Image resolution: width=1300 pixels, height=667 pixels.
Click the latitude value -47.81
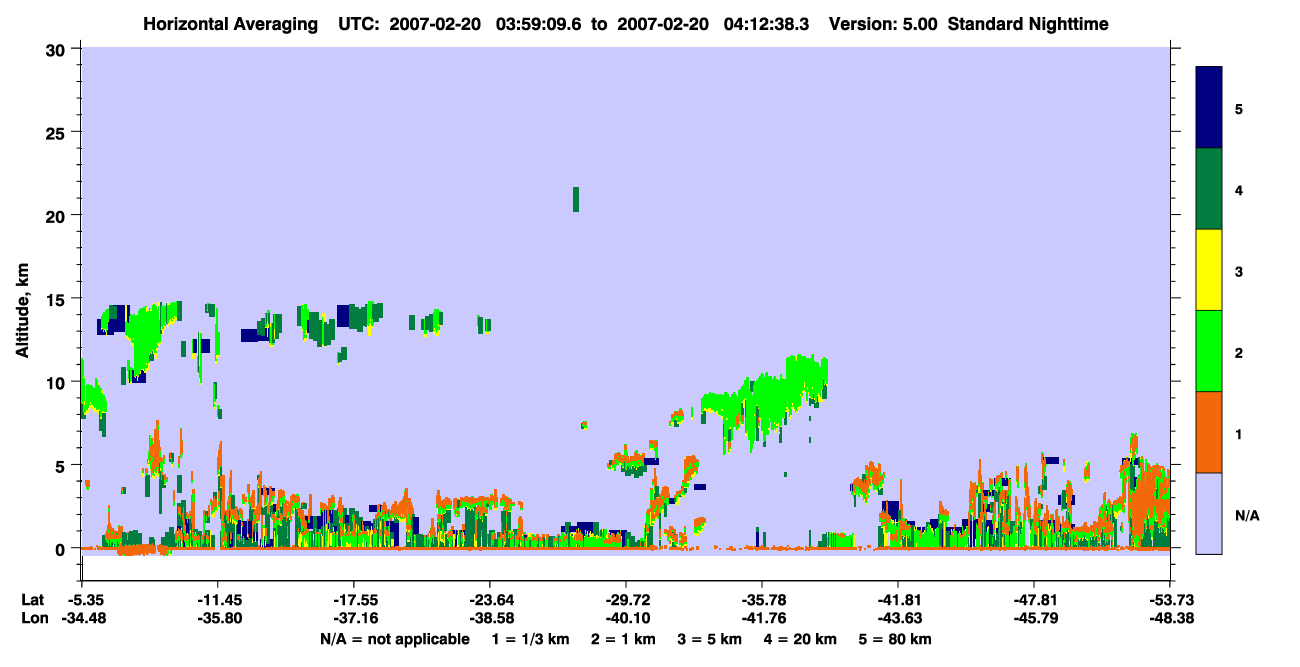coord(1034,600)
